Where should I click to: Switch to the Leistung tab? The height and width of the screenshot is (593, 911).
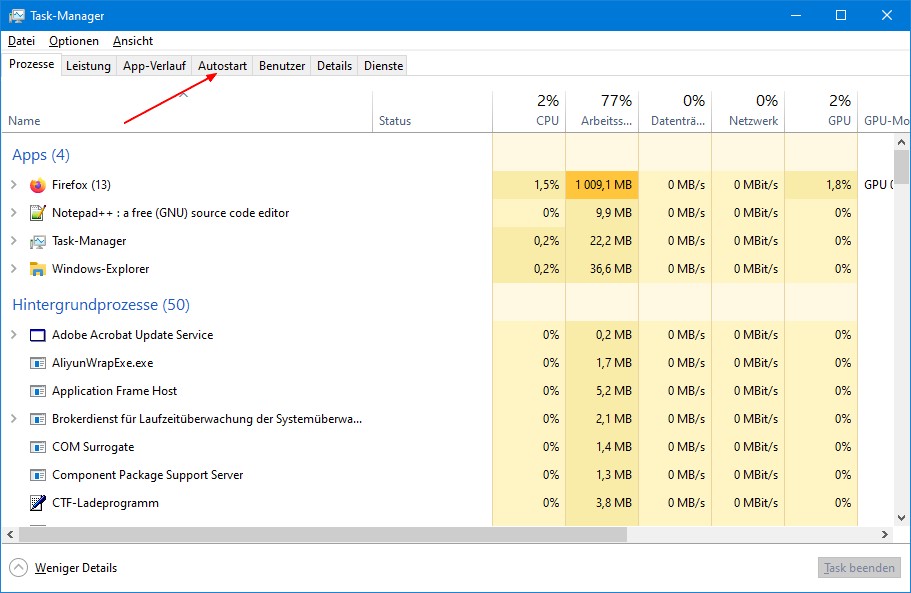point(88,66)
